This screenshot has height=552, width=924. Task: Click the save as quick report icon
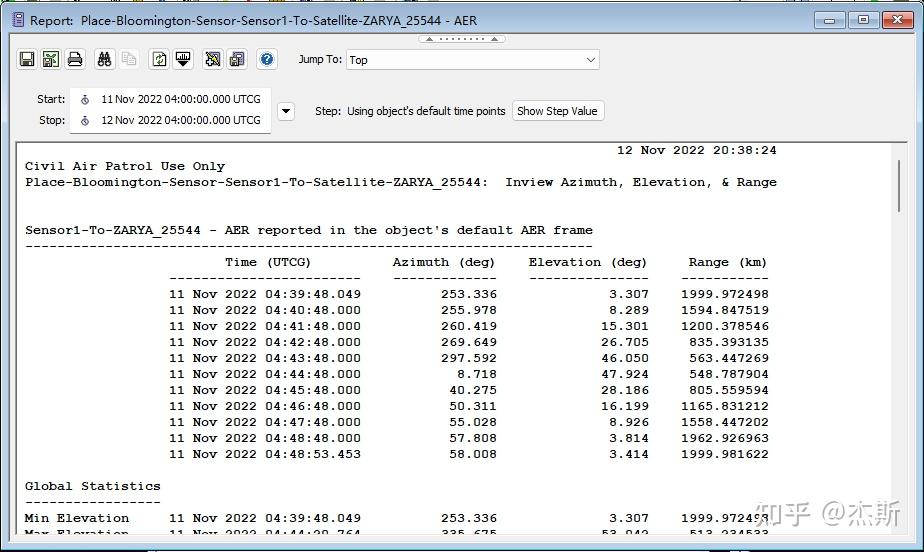click(x=237, y=59)
